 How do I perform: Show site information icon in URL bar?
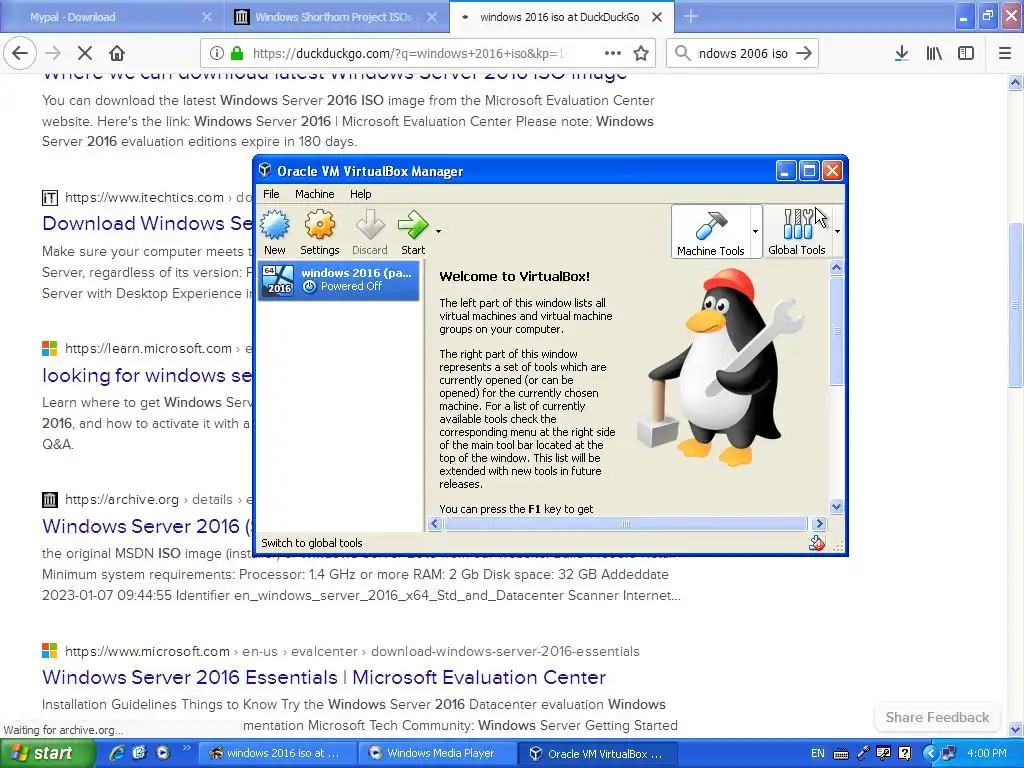tap(216, 53)
